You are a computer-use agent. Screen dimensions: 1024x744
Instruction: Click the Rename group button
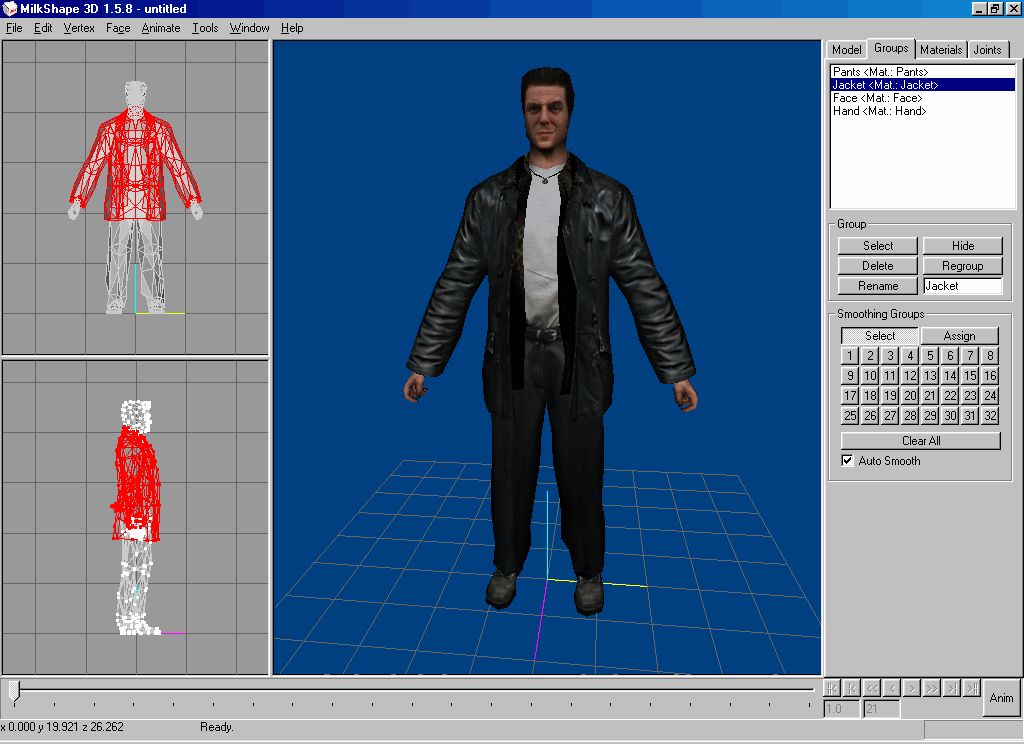pos(878,286)
